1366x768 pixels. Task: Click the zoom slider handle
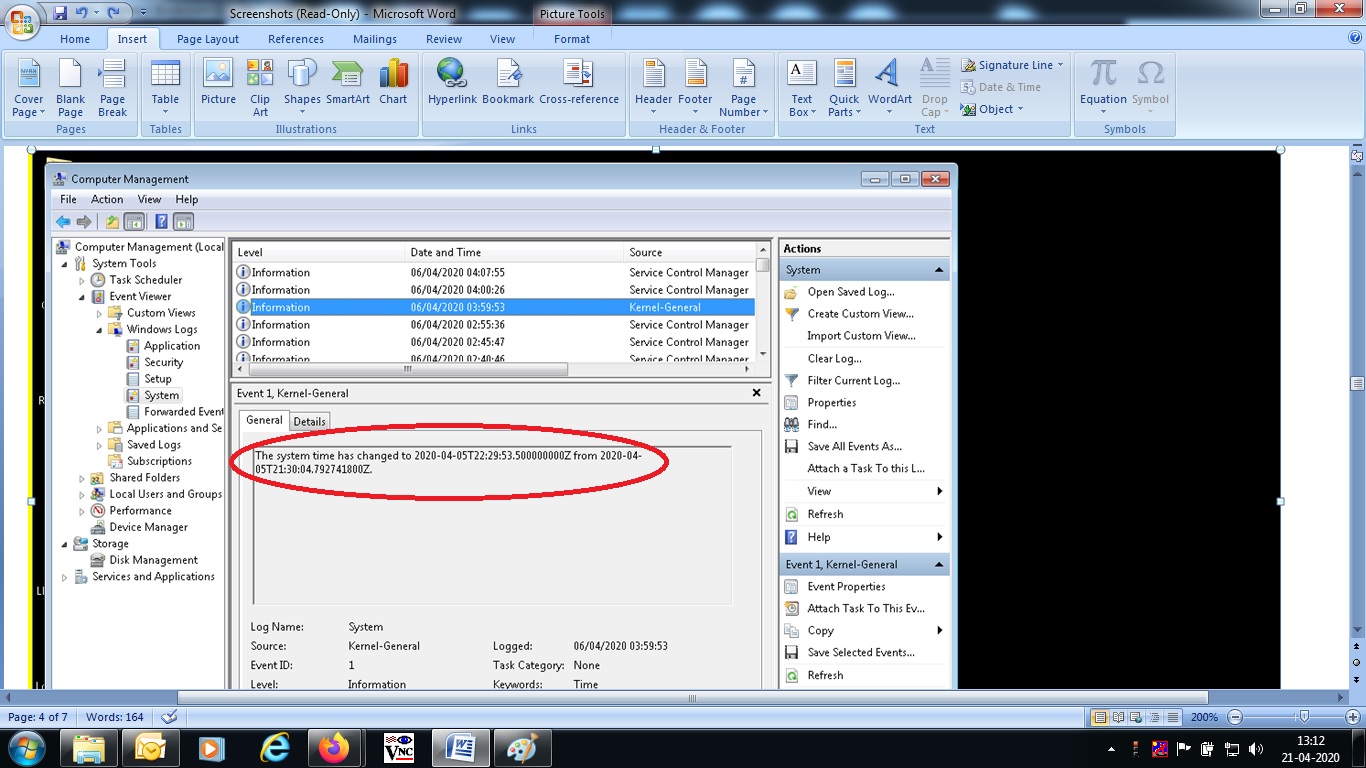click(1303, 717)
